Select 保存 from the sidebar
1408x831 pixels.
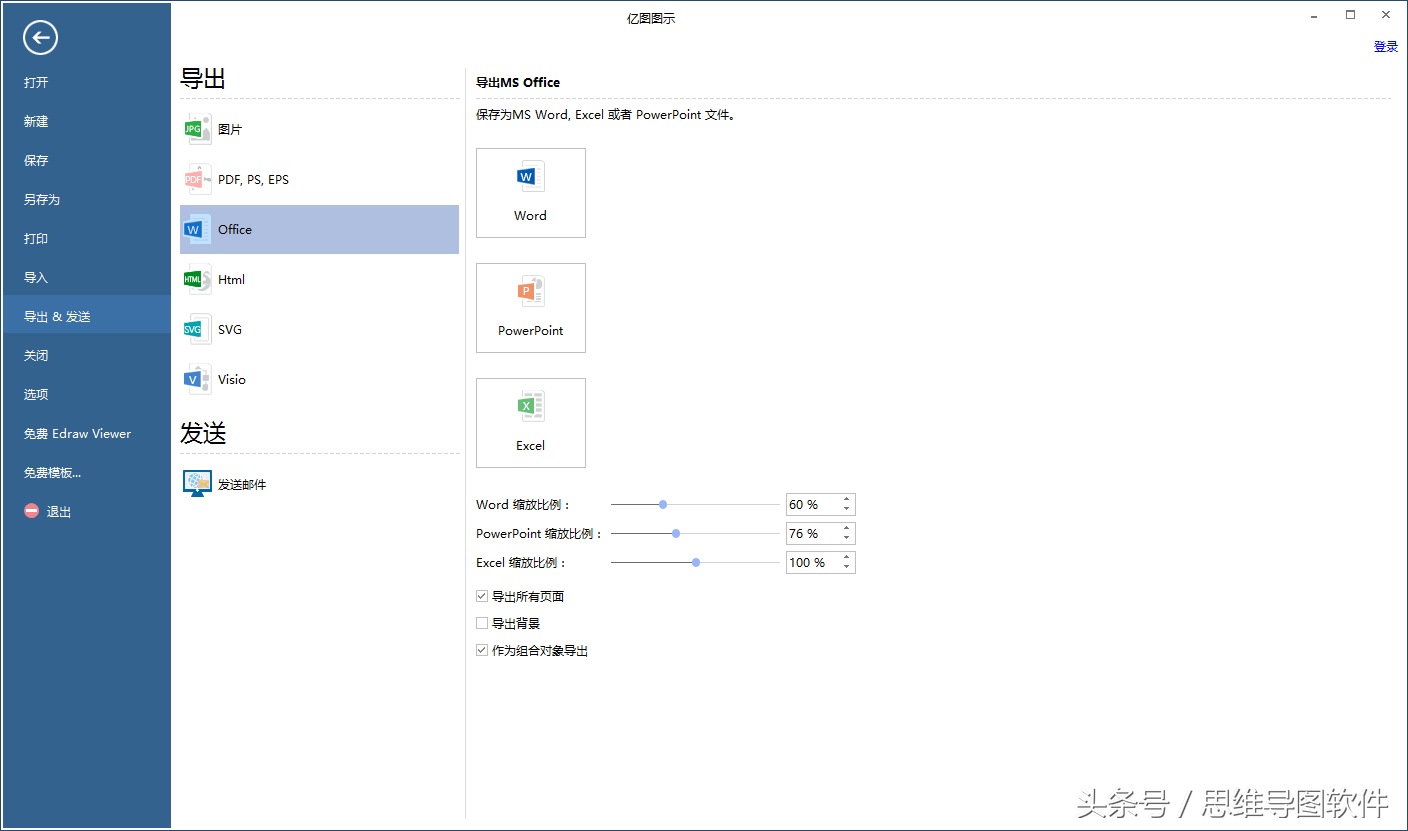click(86, 160)
